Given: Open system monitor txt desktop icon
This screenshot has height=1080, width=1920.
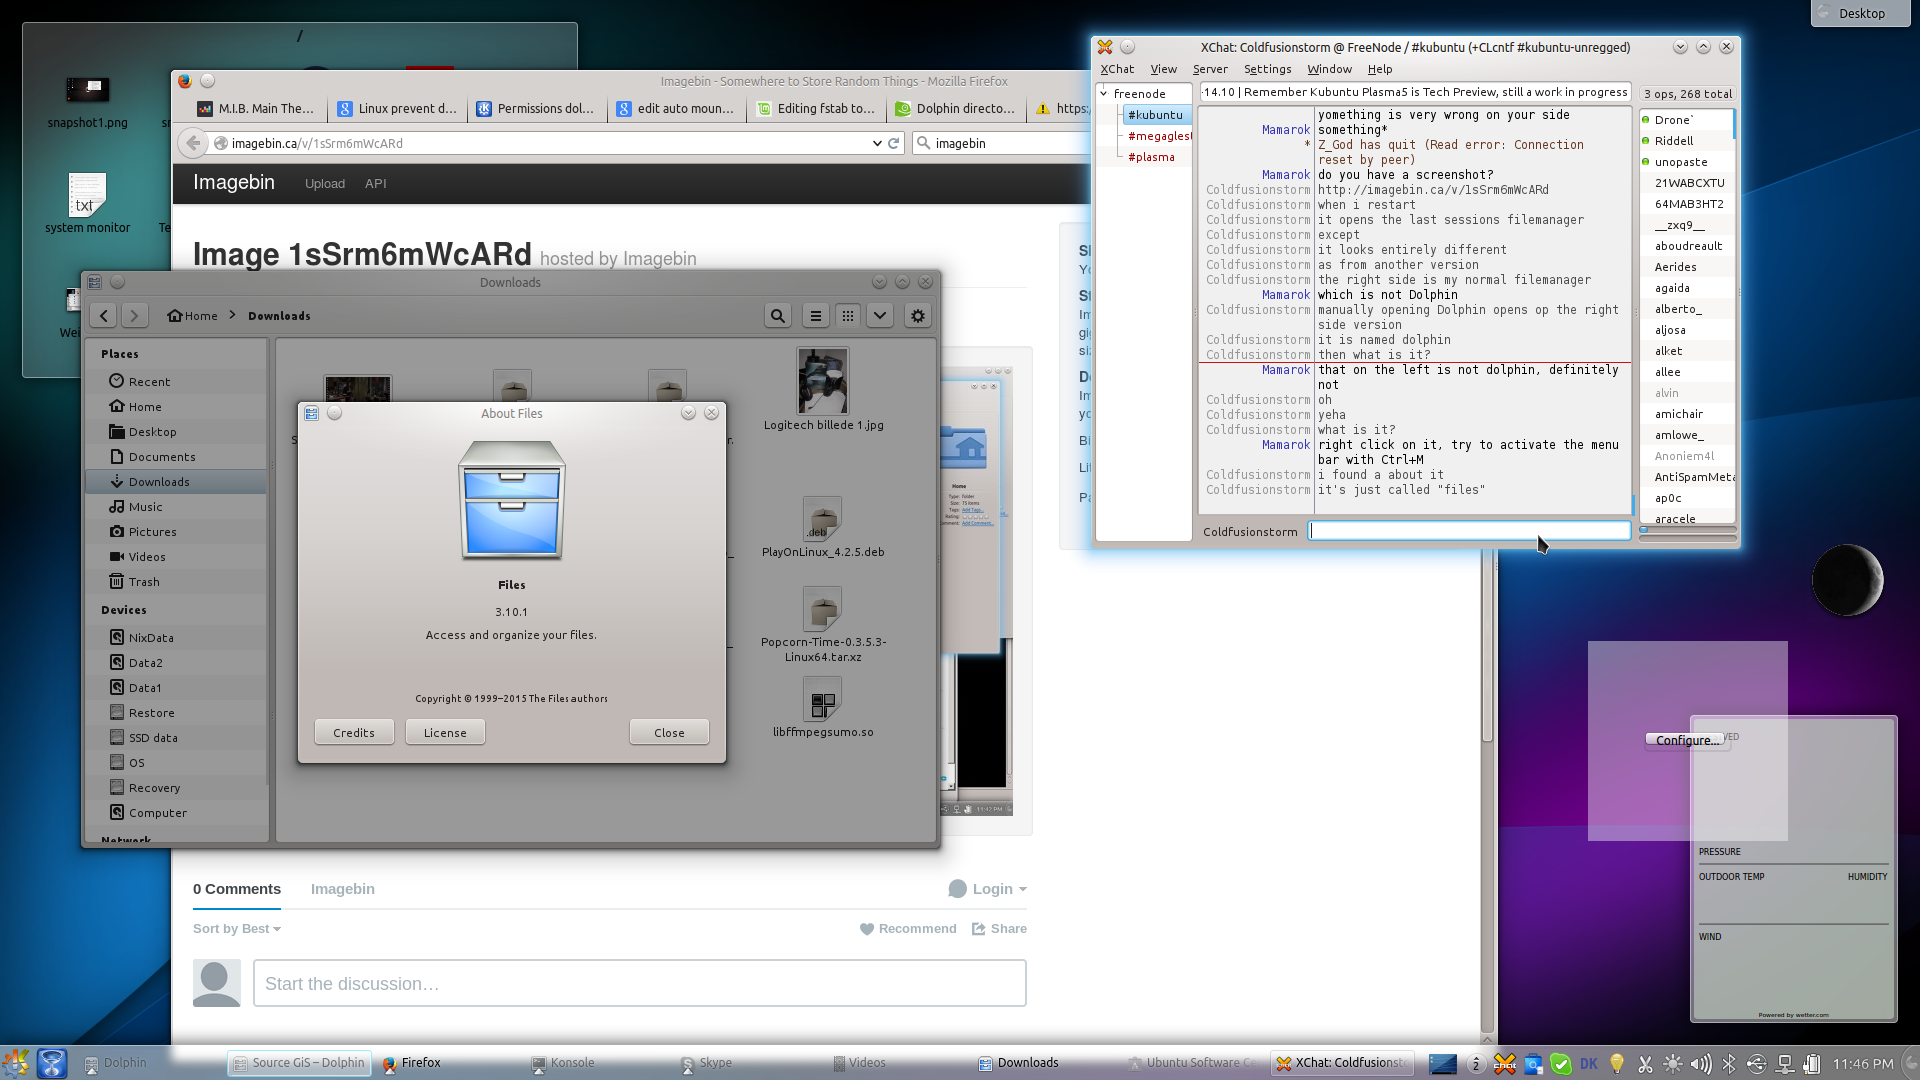Looking at the screenshot, I should click(x=87, y=203).
